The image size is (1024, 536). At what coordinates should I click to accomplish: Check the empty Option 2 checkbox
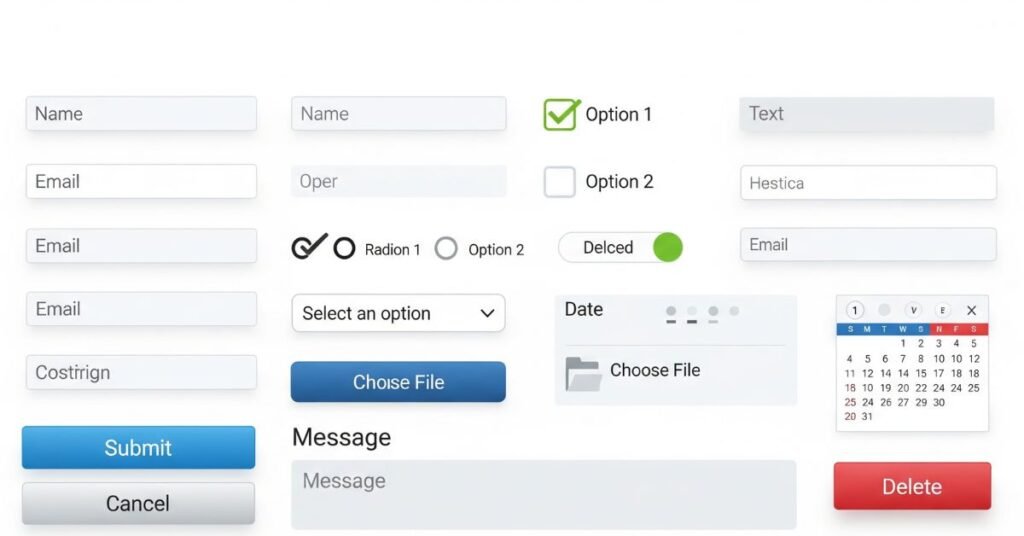click(560, 182)
